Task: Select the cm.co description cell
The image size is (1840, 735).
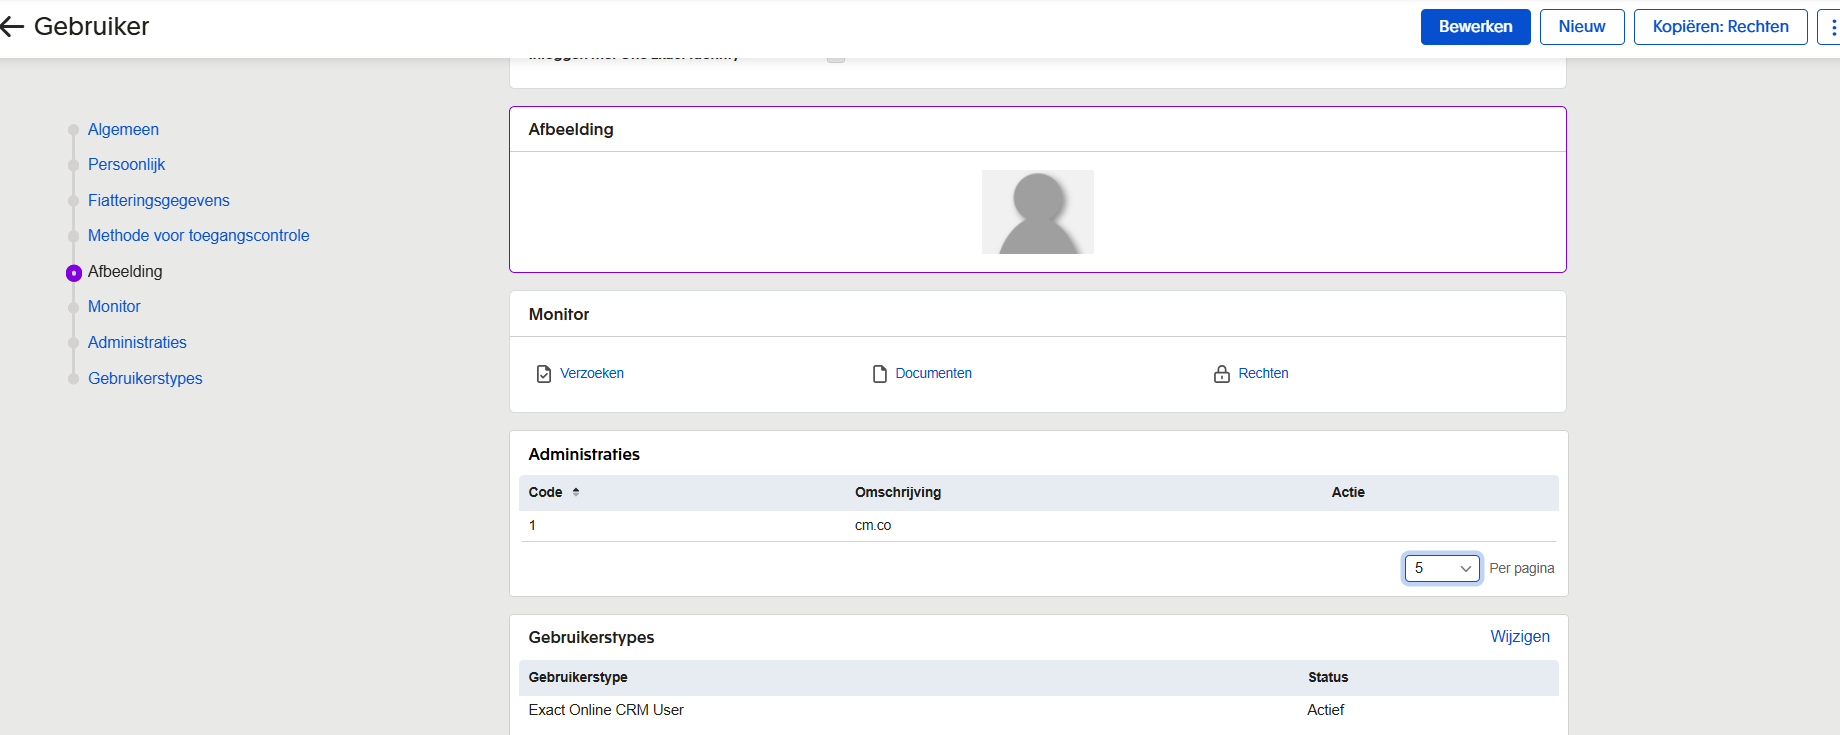Action: coord(873,526)
